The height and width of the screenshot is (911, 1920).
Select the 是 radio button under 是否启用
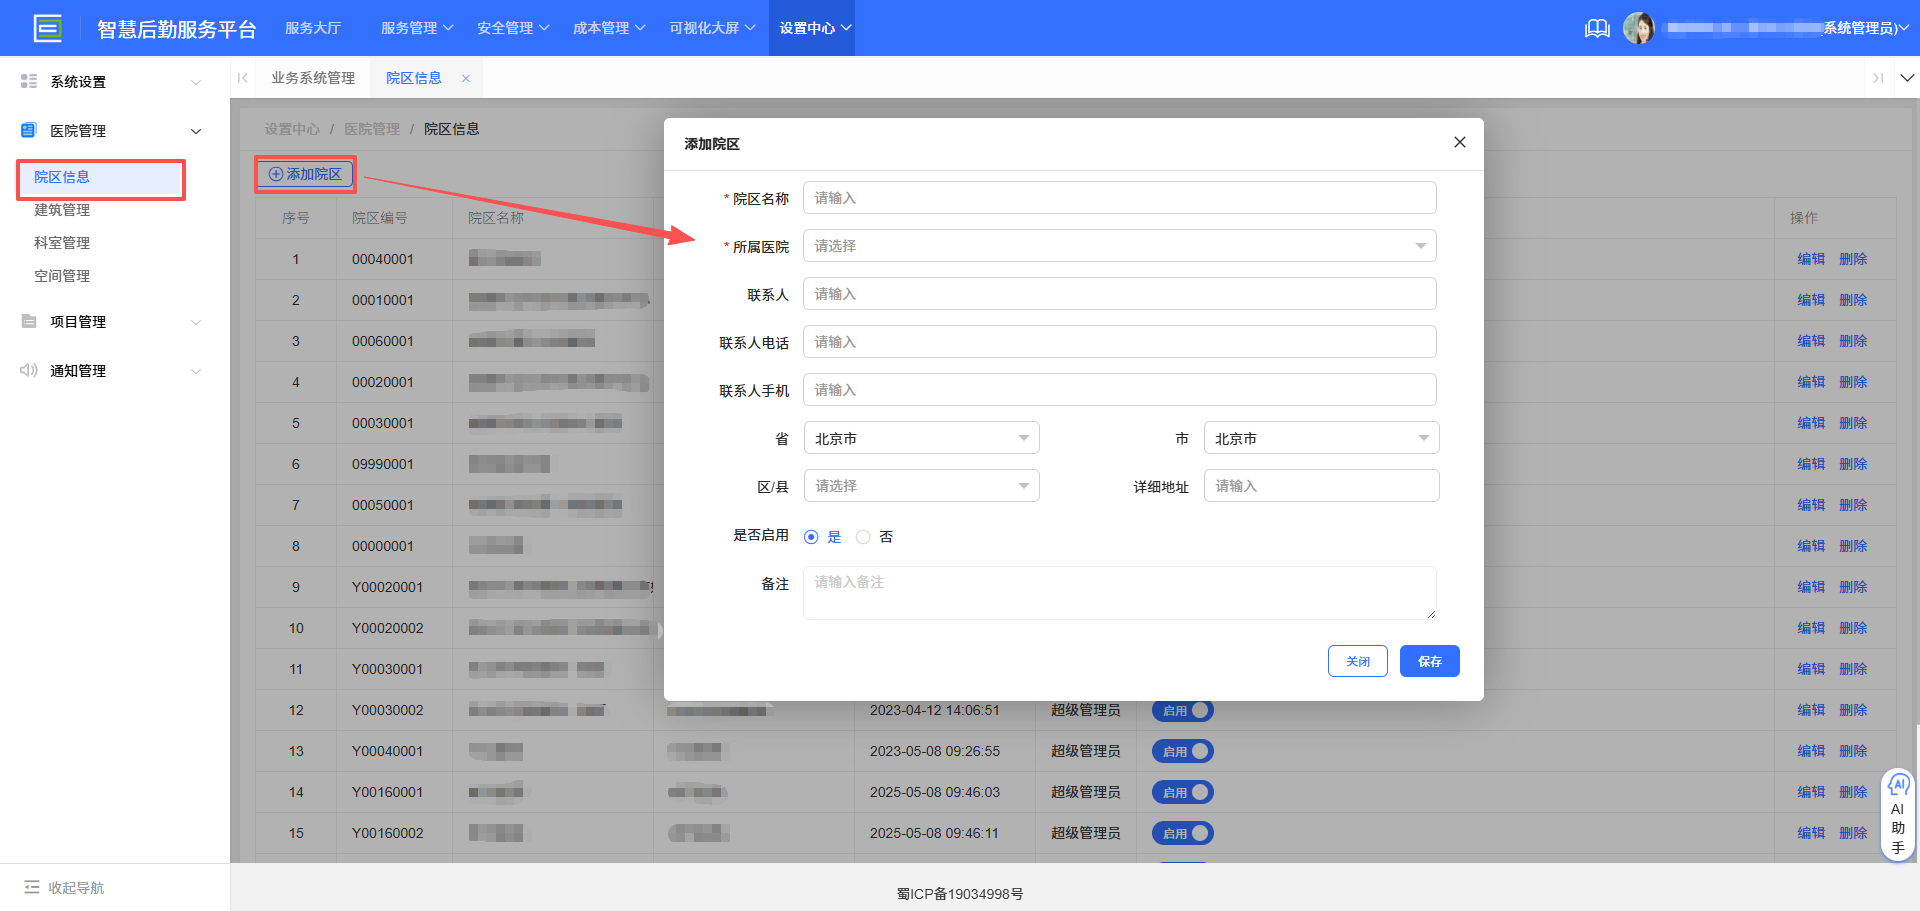811,536
